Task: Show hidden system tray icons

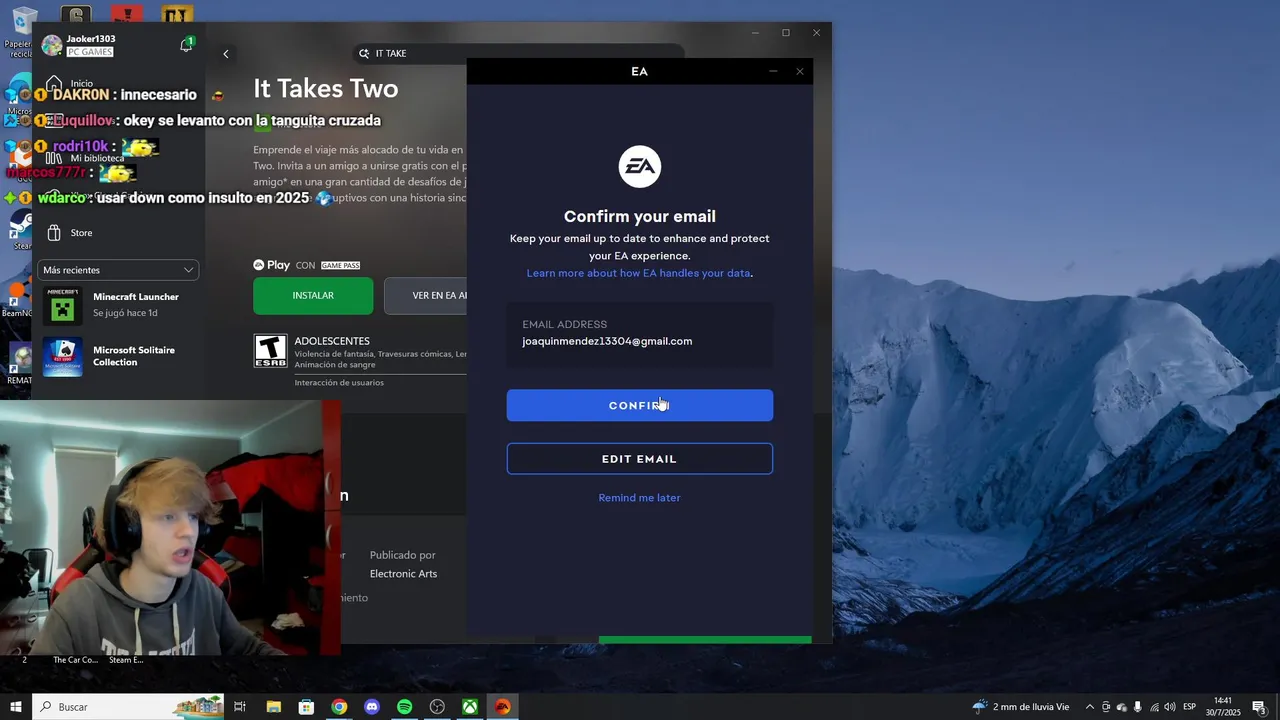Action: (1090, 707)
